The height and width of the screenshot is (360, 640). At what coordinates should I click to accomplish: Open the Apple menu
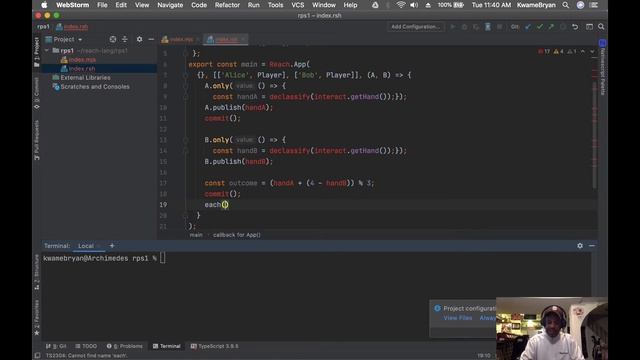(44, 5)
